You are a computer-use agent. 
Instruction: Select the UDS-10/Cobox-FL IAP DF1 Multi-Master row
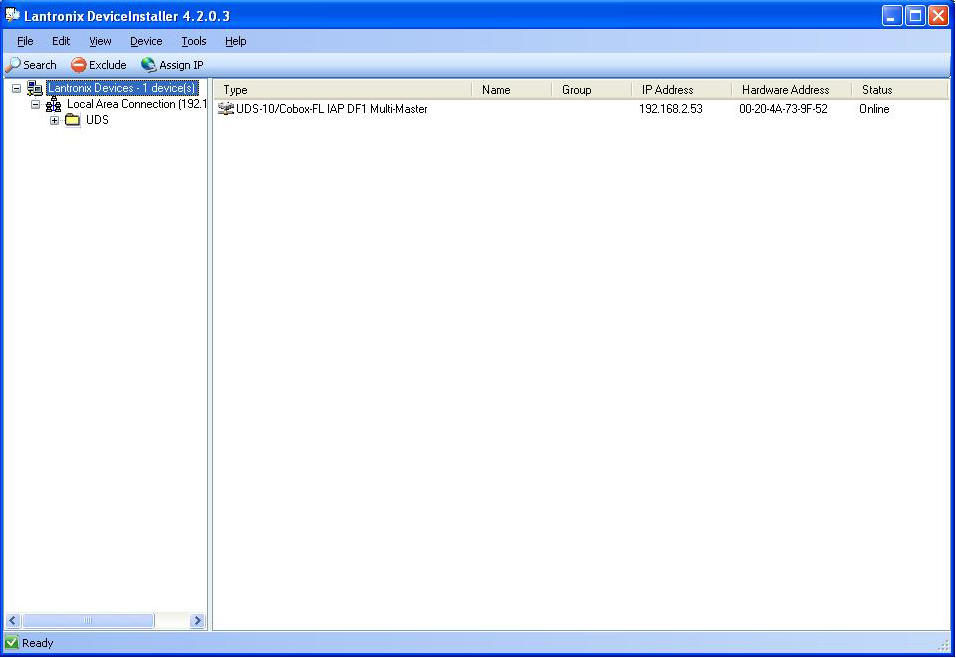[x=332, y=109]
